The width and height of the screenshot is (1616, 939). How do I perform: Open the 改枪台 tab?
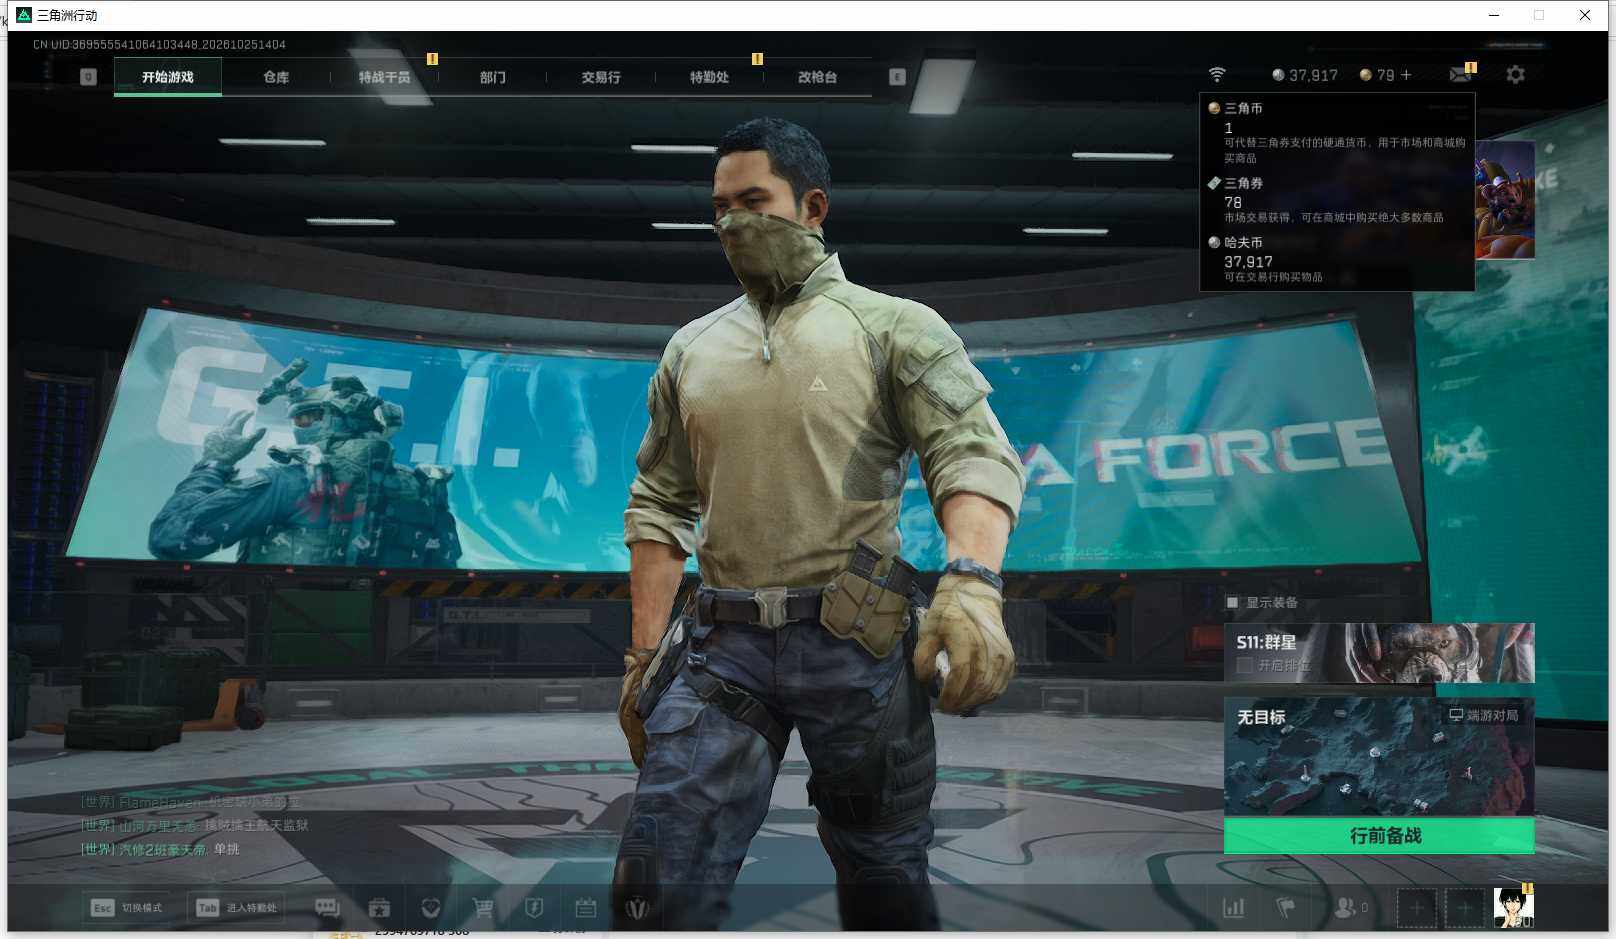coord(817,77)
